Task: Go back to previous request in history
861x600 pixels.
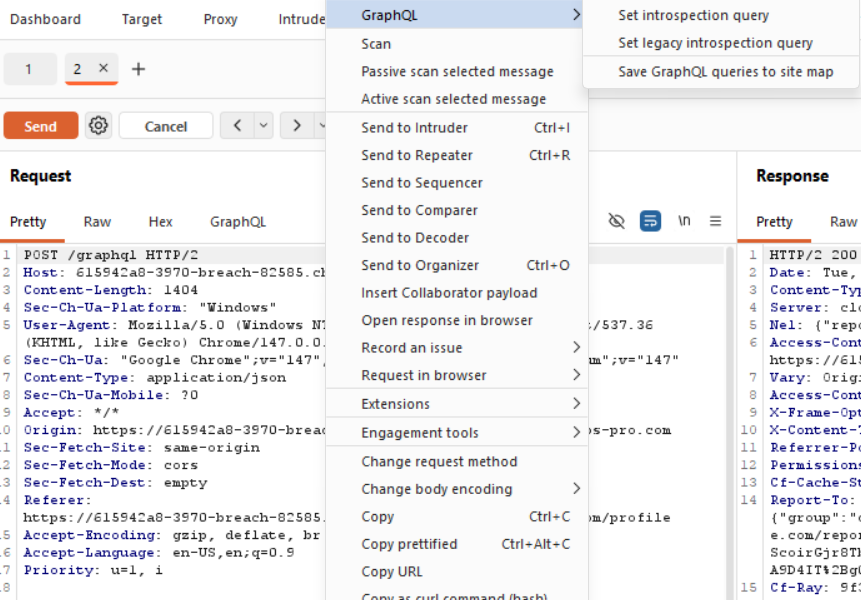Action: (237, 126)
